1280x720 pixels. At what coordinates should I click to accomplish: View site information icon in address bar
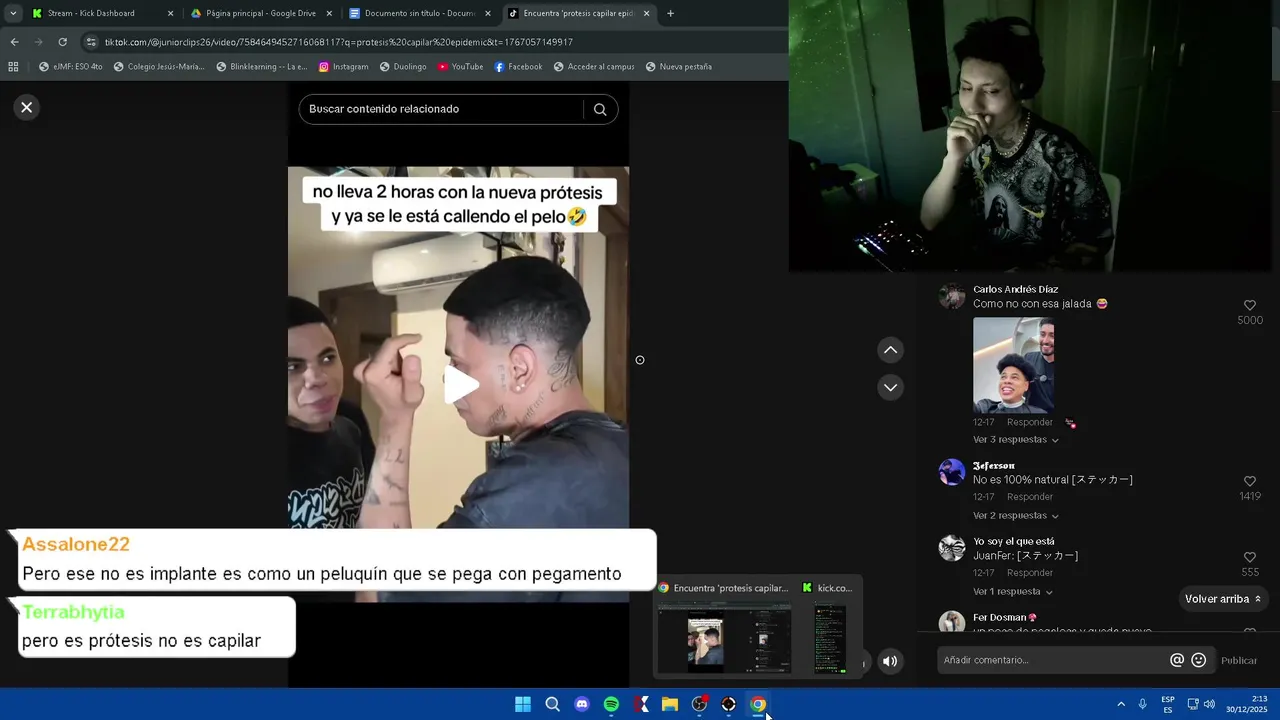(x=91, y=42)
